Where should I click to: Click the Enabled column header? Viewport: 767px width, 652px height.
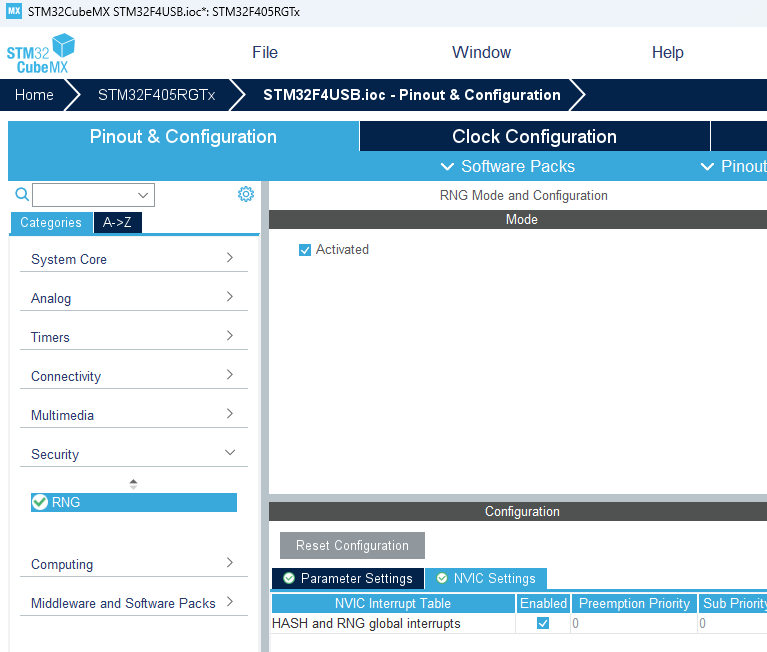(x=543, y=603)
